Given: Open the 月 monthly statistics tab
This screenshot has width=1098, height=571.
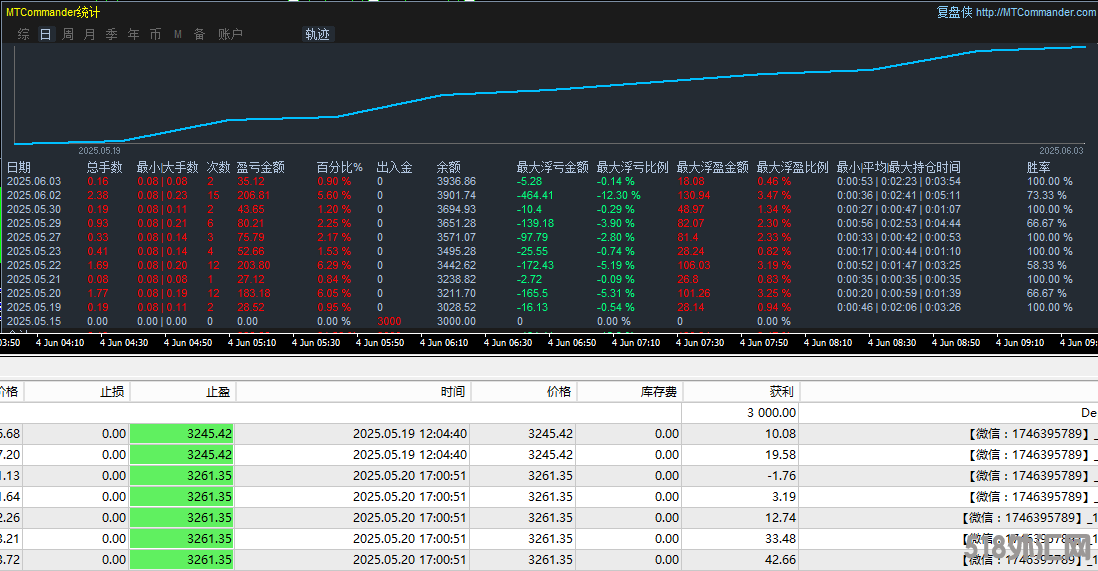Looking at the screenshot, I should [x=90, y=34].
